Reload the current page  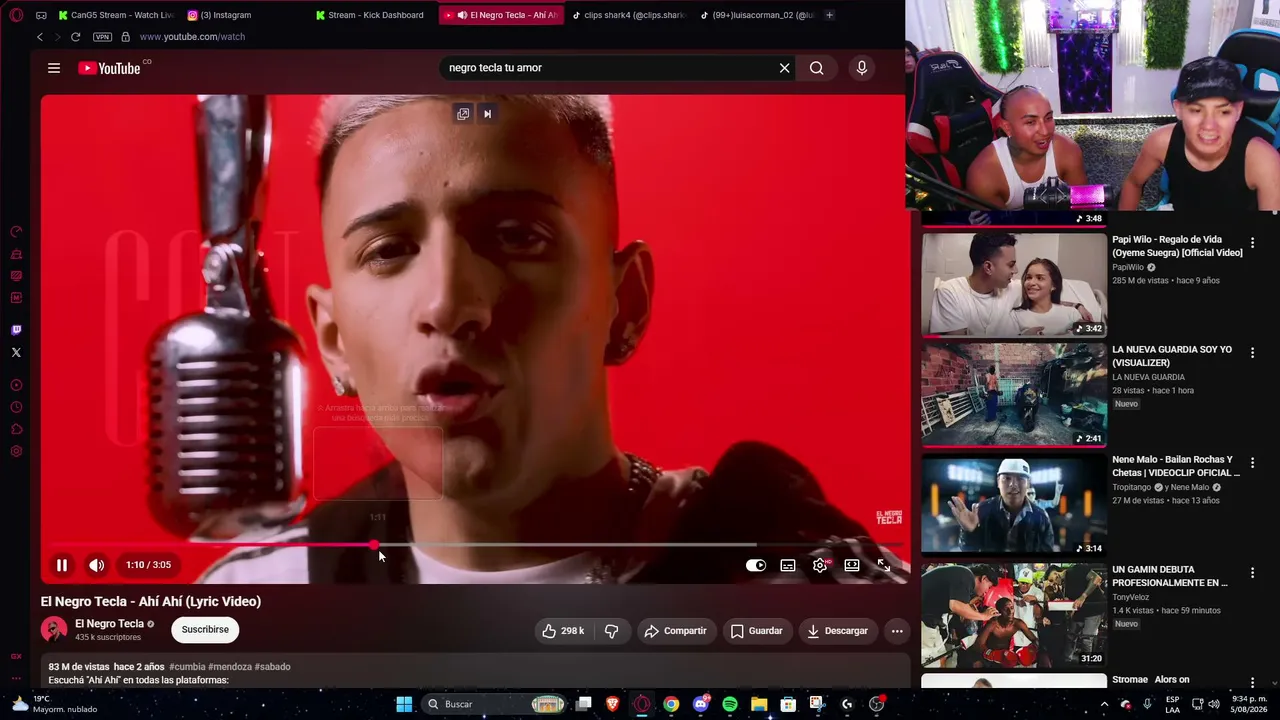(x=75, y=37)
